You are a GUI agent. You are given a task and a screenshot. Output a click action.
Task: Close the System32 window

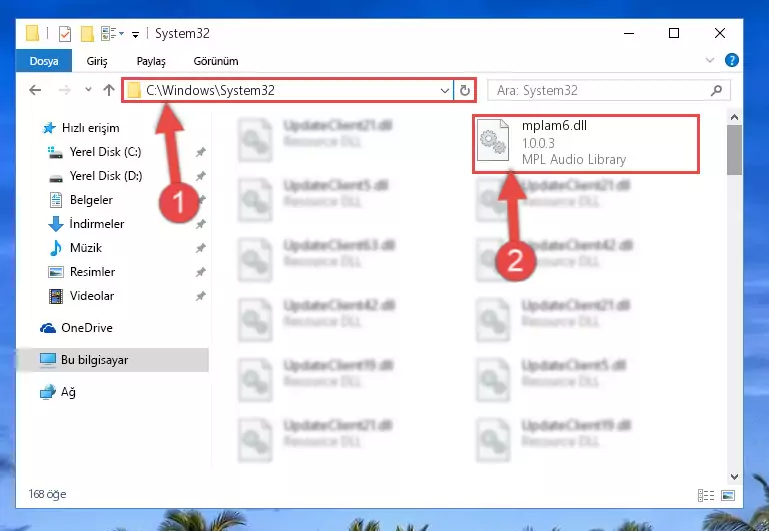point(719,33)
